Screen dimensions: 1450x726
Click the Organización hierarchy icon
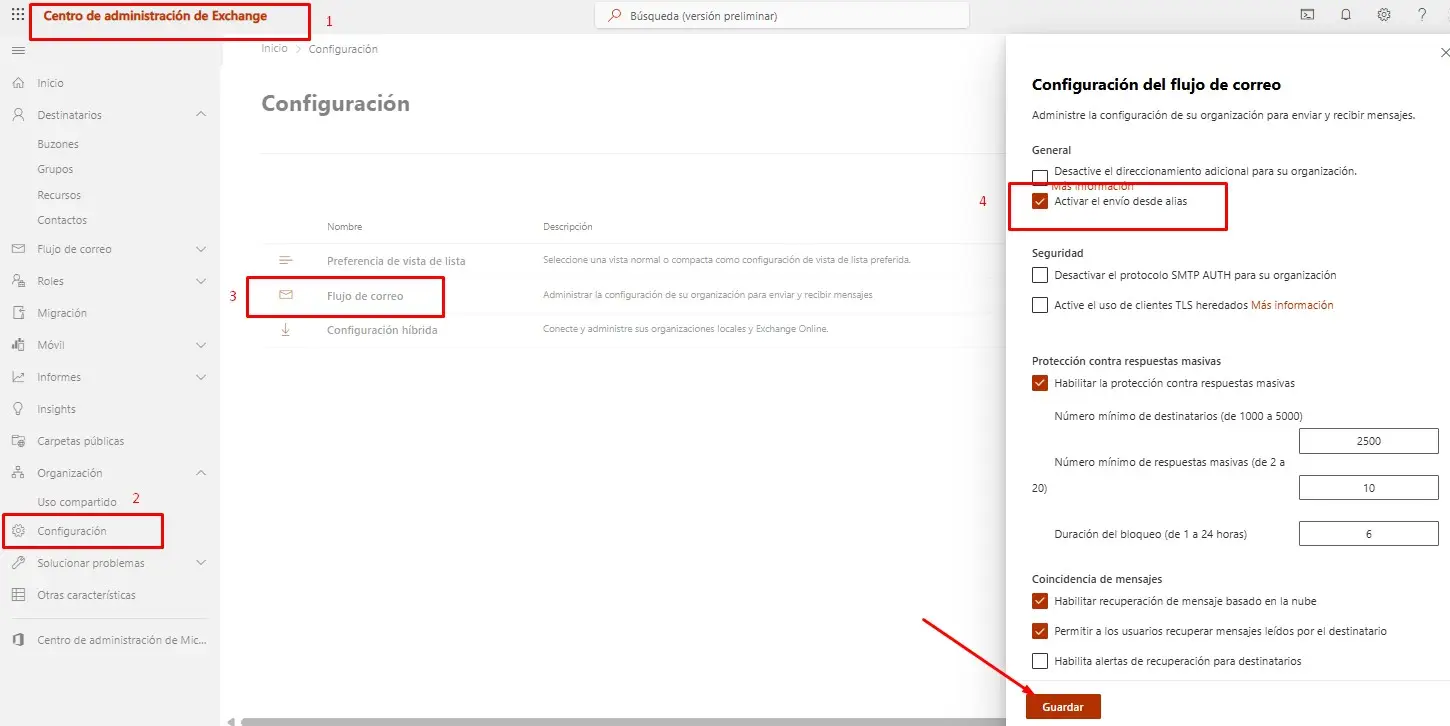click(x=18, y=473)
